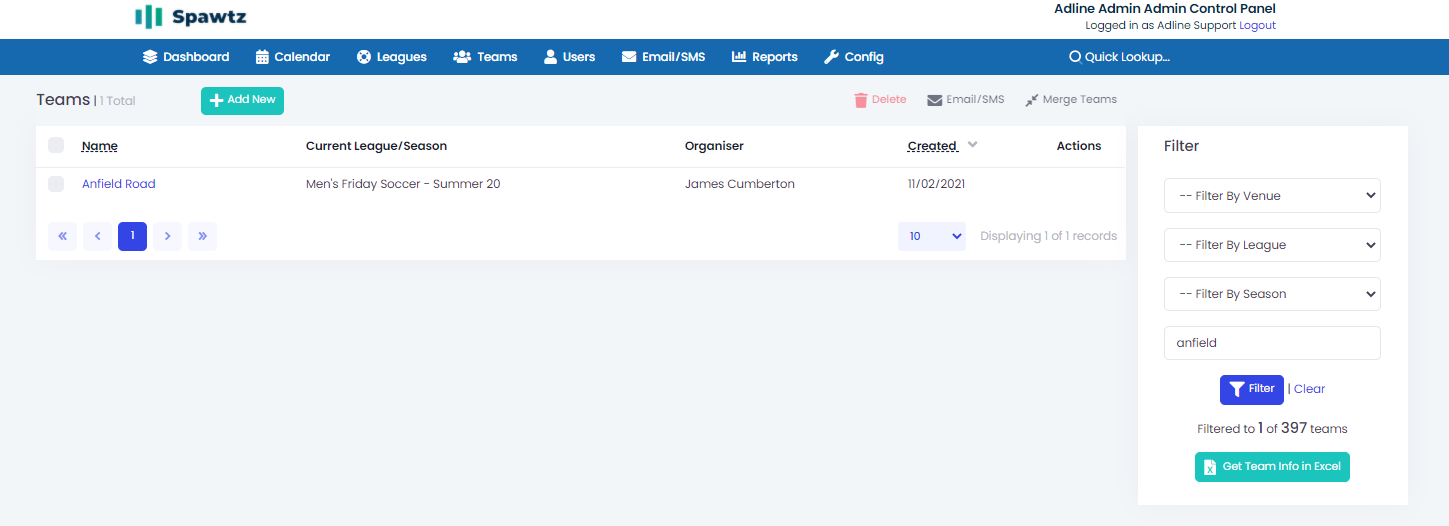Image resolution: width=1449 pixels, height=526 pixels.
Task: Click the James Cumberton organiser cell
Action: (740, 184)
